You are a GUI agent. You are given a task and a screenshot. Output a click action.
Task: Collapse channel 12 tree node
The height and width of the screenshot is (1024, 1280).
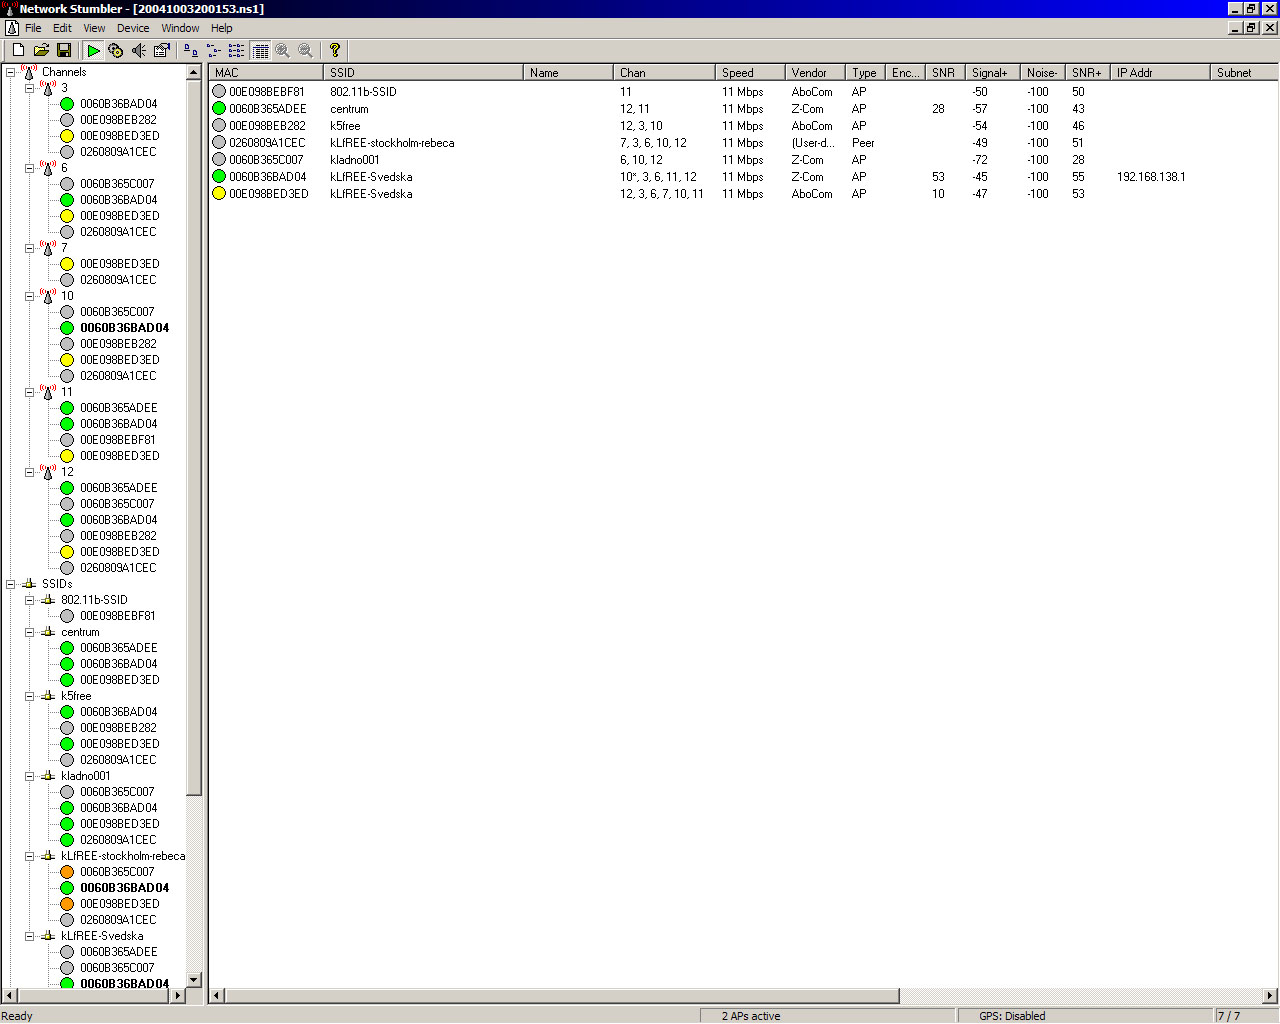(x=29, y=472)
